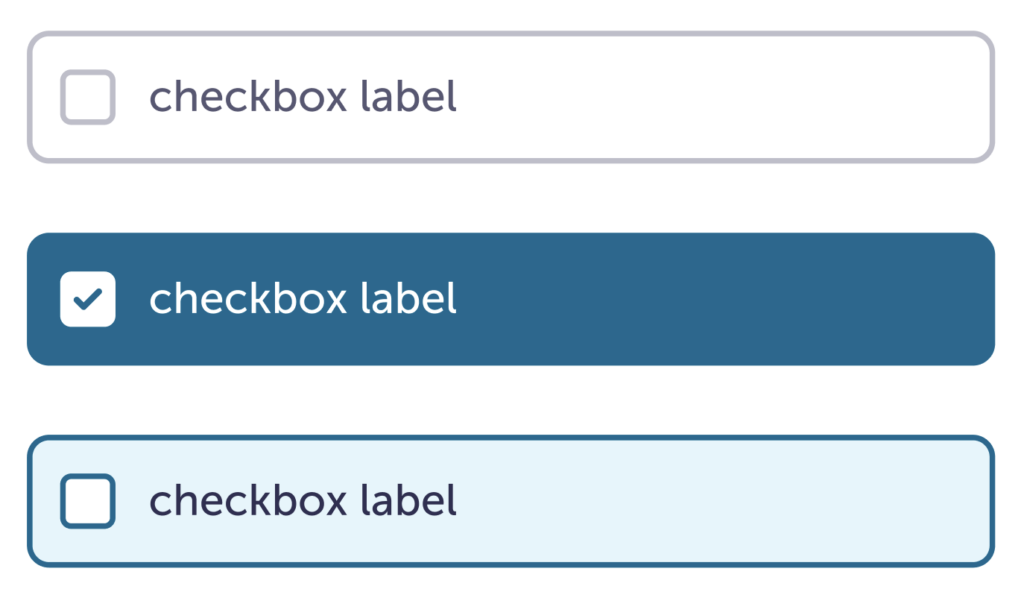Click the blue-outlined empty checkbox square
This screenshot has width=1024, height=589.
point(88,501)
